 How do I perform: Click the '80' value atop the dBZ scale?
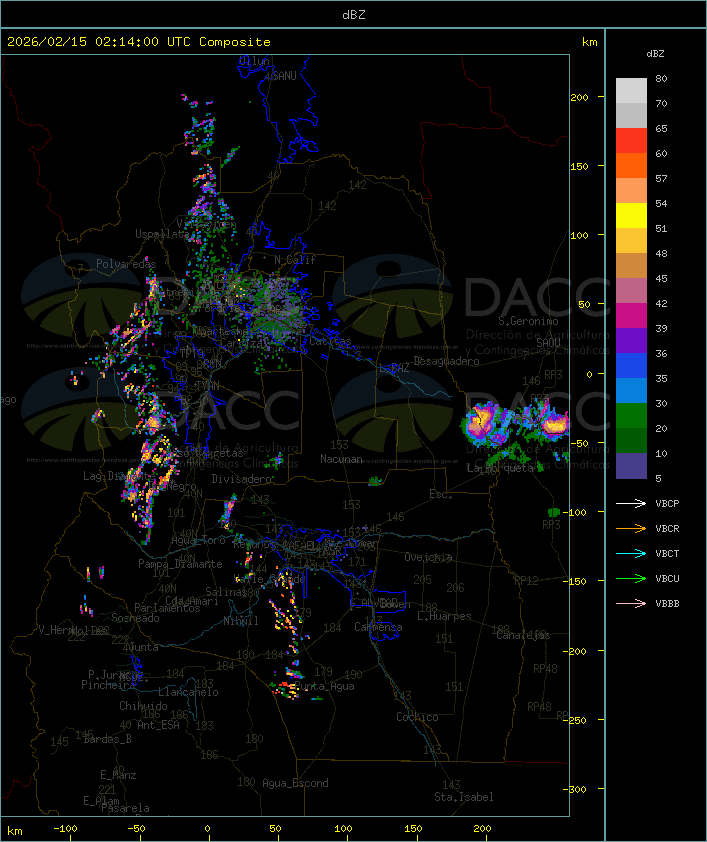(661, 78)
